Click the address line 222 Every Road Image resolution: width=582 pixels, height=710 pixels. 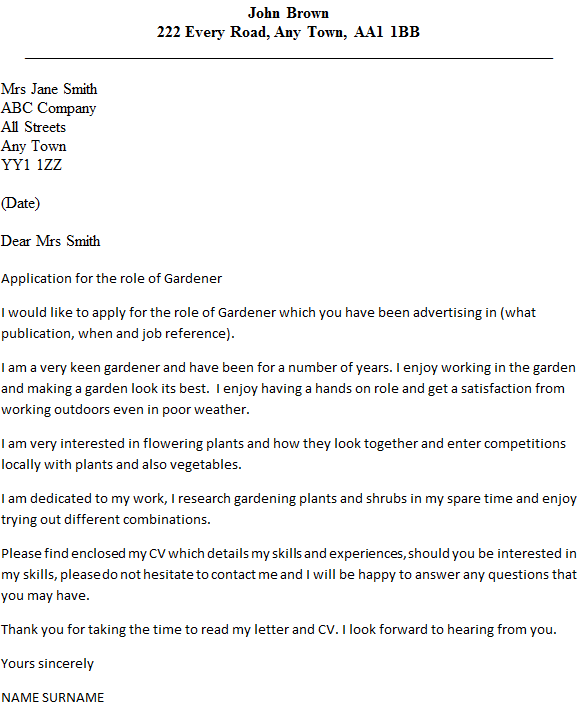tap(288, 32)
